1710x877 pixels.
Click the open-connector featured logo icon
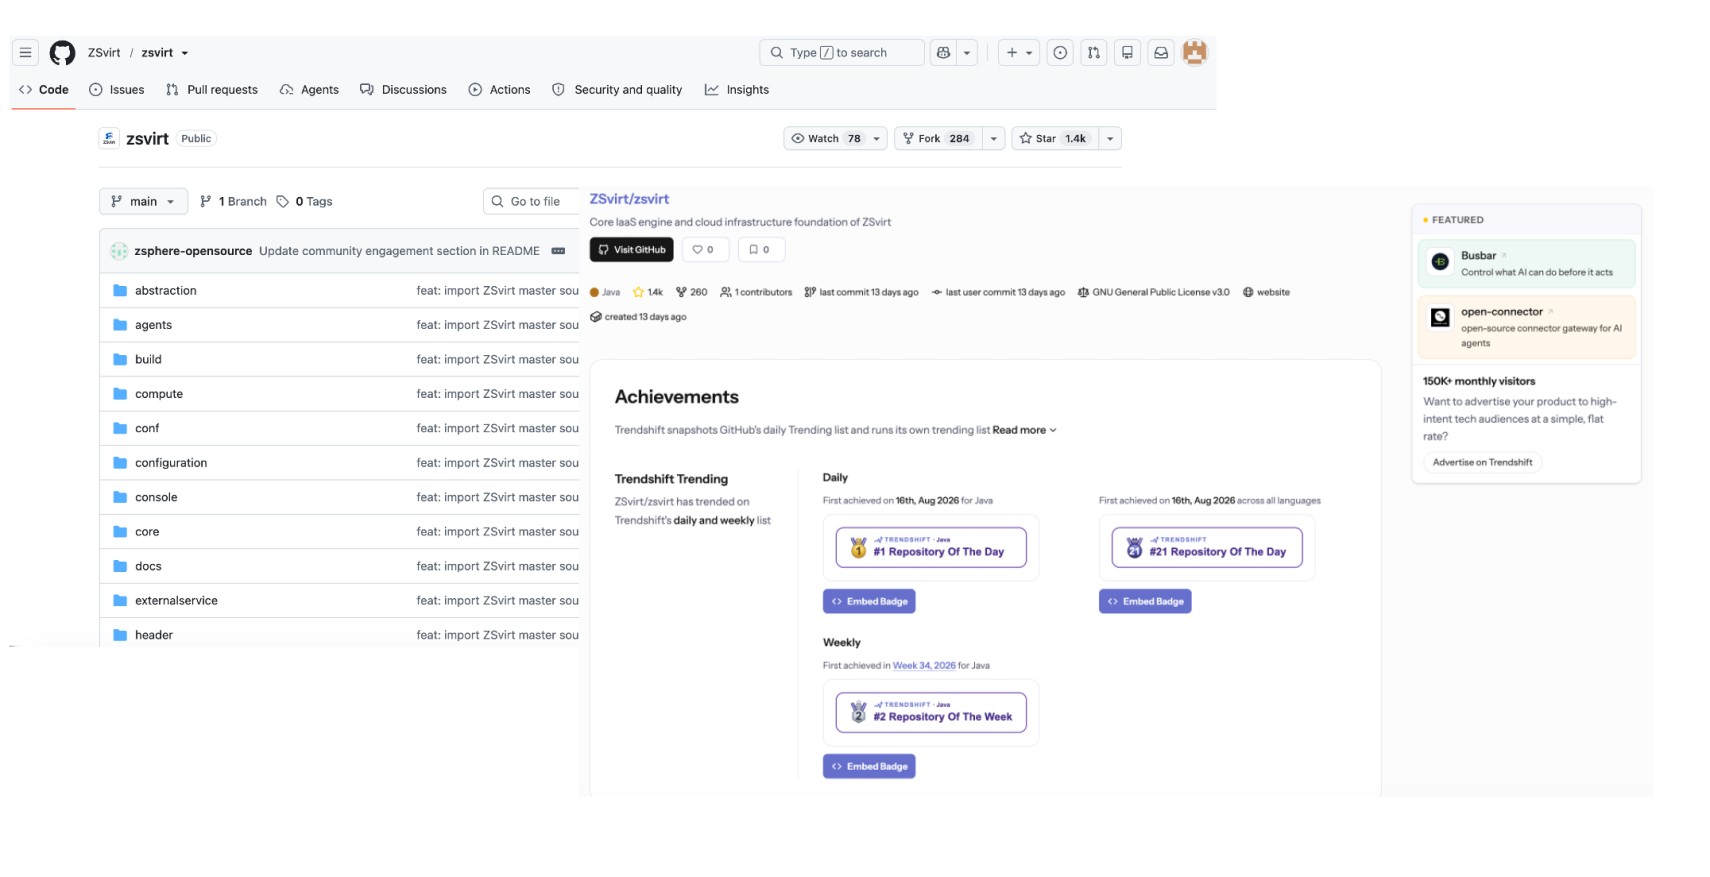click(1440, 318)
